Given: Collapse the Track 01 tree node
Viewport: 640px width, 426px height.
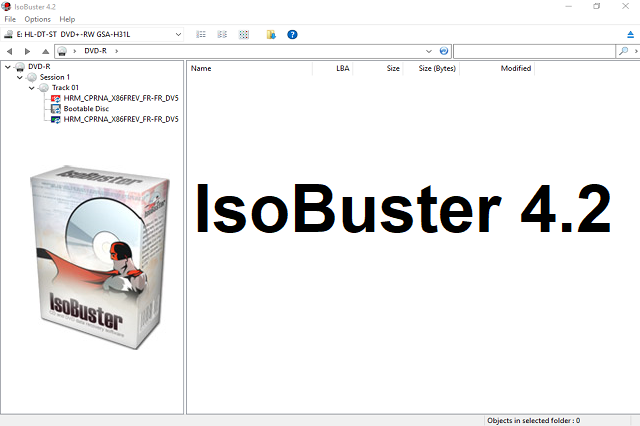Looking at the screenshot, I should click(32, 88).
